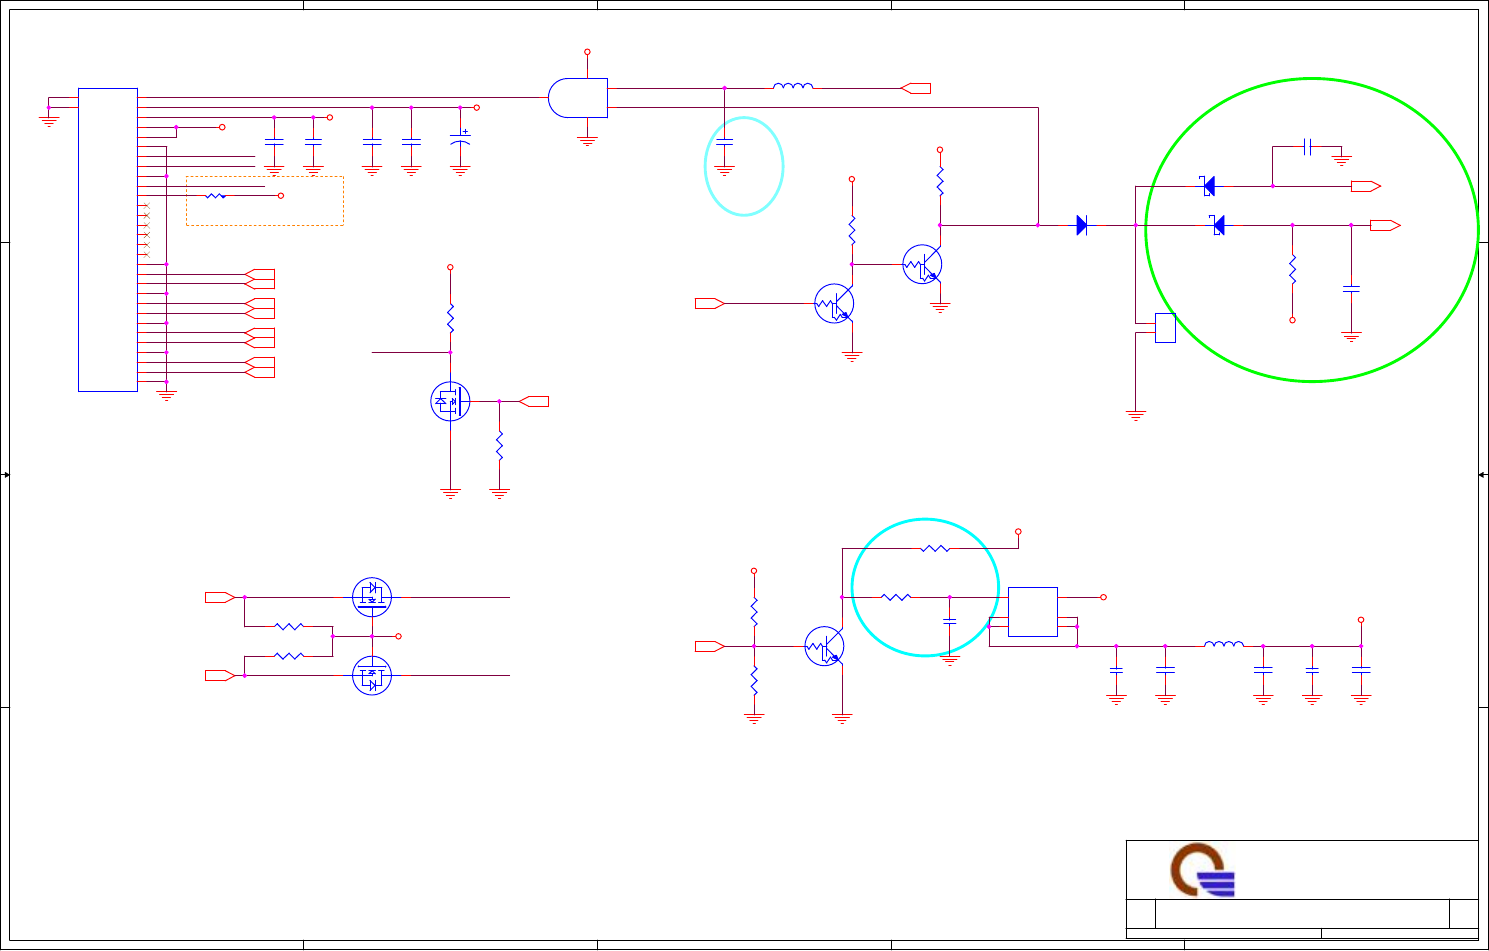Select the horizontal capacitor above the Schottky diodes
Screen dimensions: 1489x951
pos(1307,147)
